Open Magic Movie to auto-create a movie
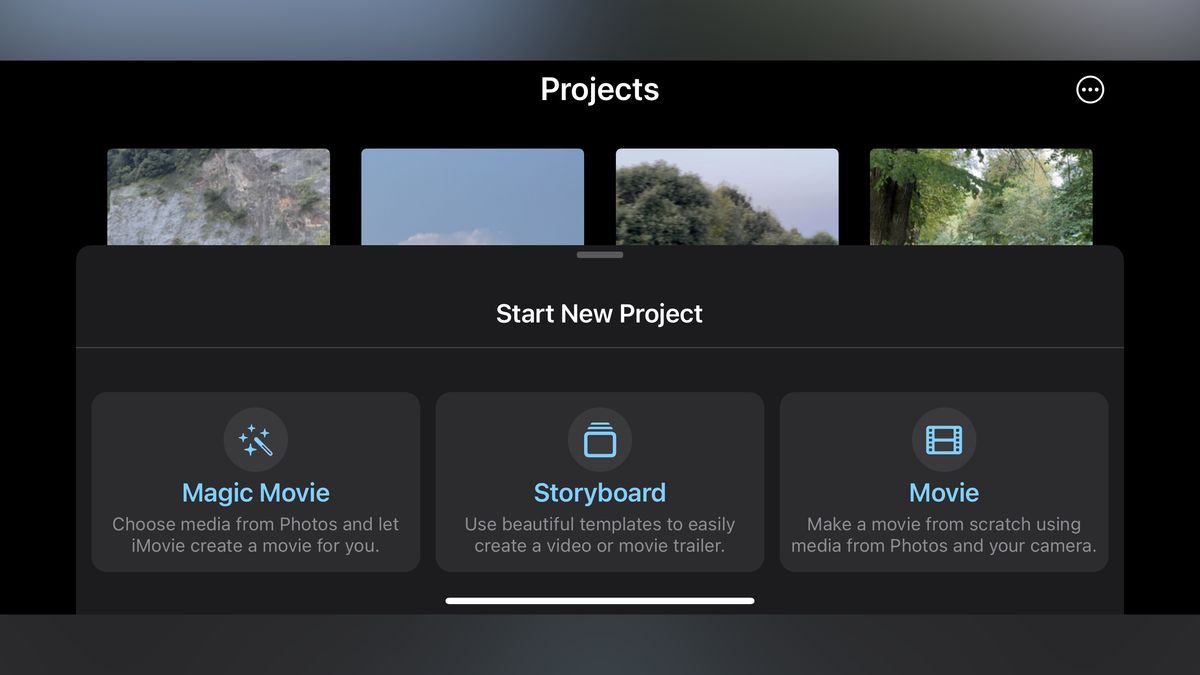 255,482
